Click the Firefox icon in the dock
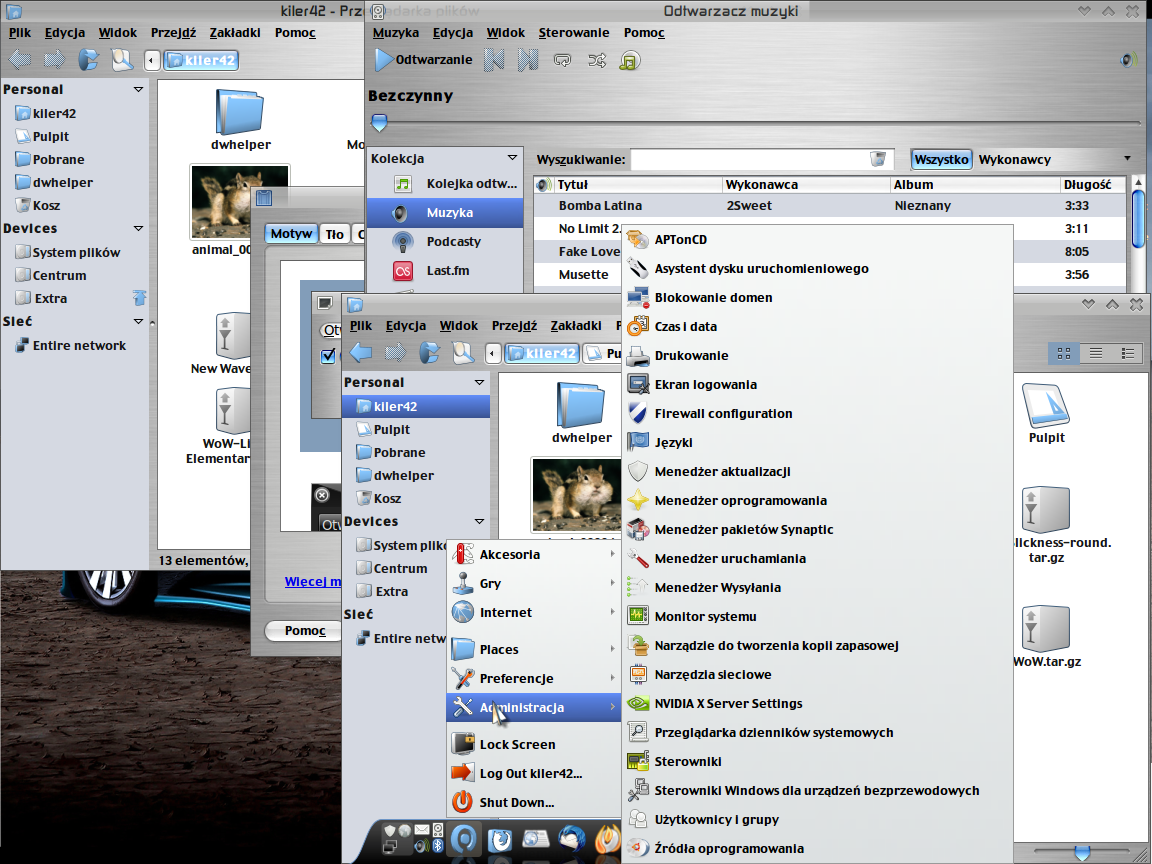 500,839
